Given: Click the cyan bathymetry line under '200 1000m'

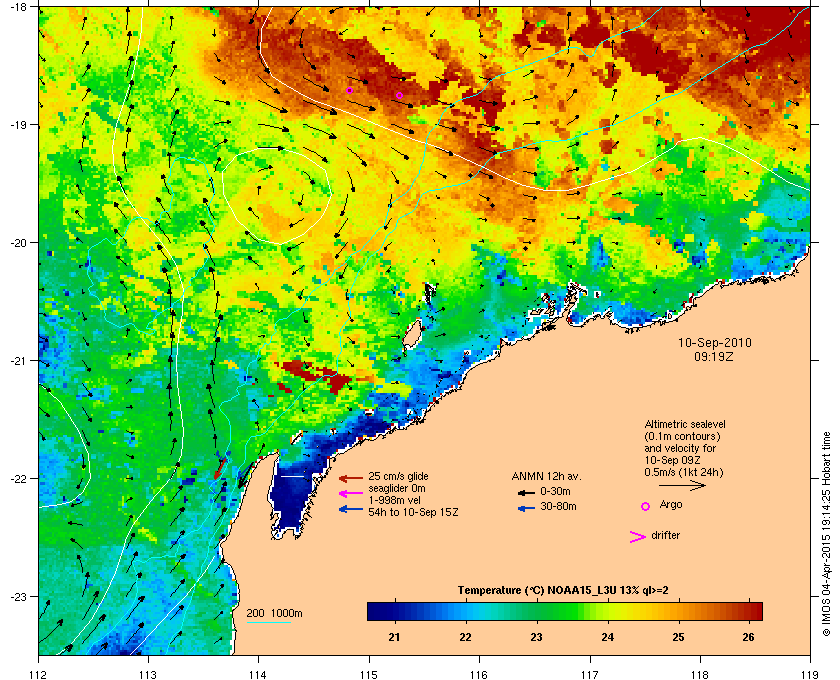Looking at the screenshot, I should pyautogui.click(x=268, y=623).
